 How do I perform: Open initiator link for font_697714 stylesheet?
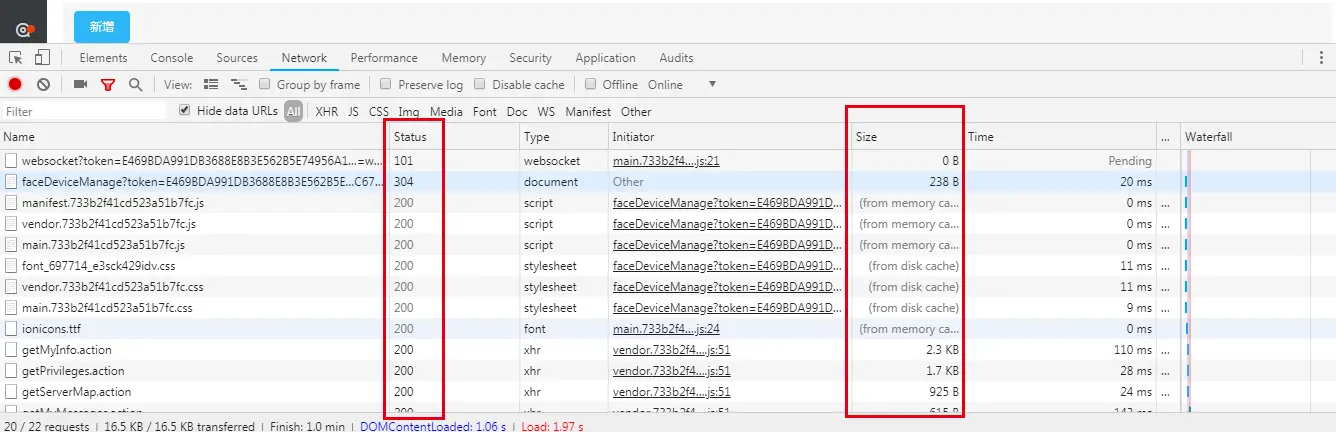point(728,266)
